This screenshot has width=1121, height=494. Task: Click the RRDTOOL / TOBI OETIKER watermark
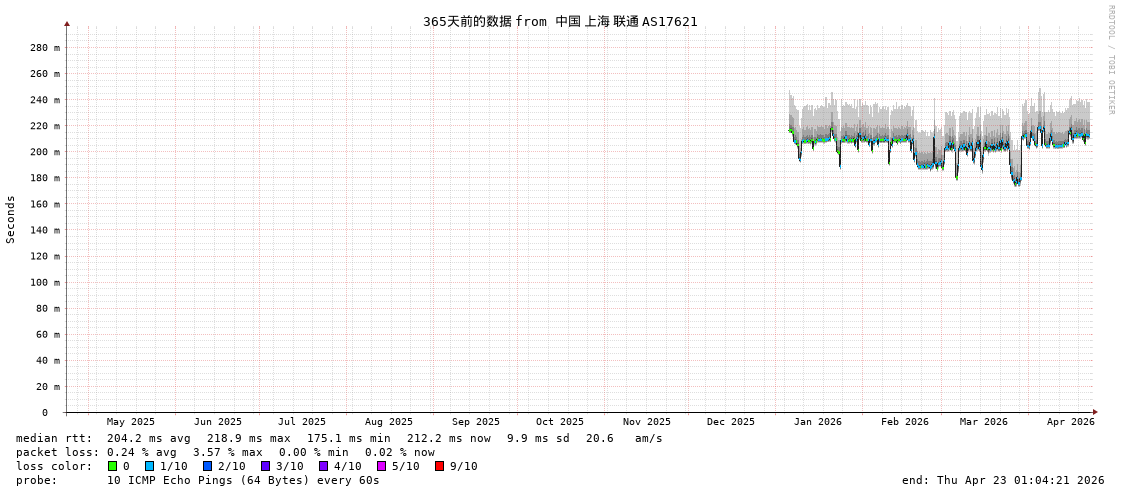coord(1110,60)
